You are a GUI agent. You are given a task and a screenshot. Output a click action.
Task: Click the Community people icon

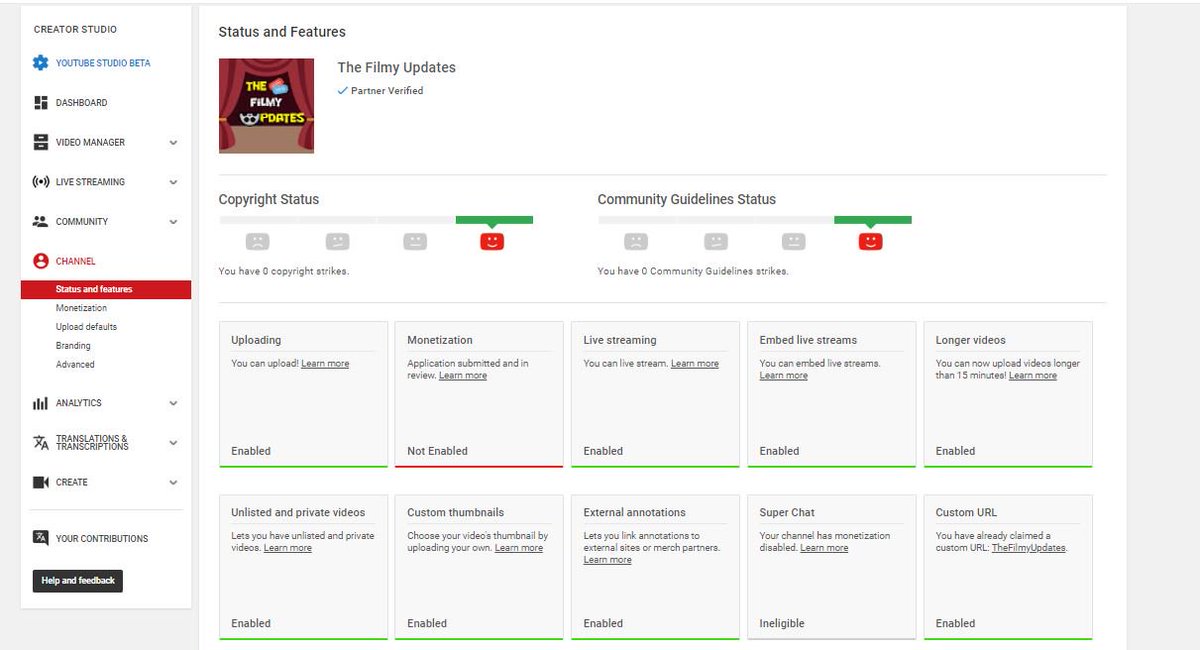[x=40, y=221]
